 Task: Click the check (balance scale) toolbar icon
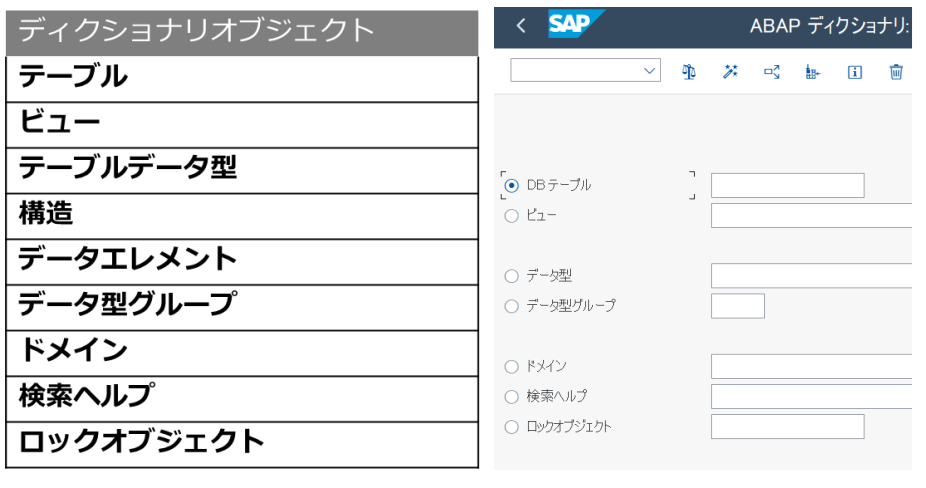[689, 72]
